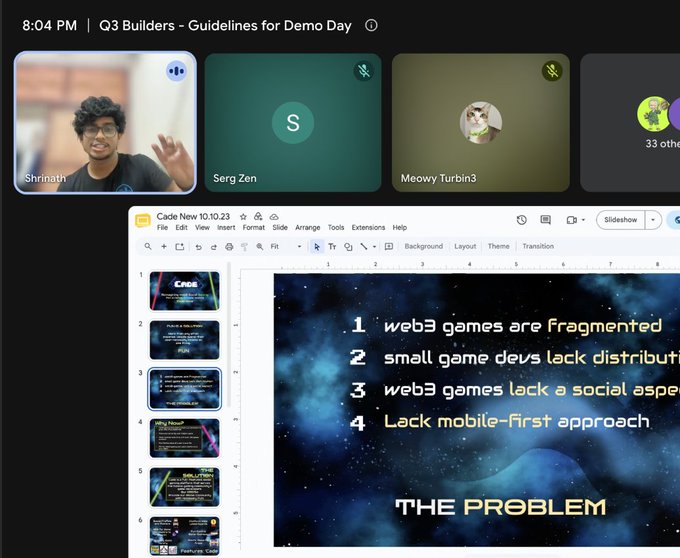Open meeting details info icon

[371, 25]
